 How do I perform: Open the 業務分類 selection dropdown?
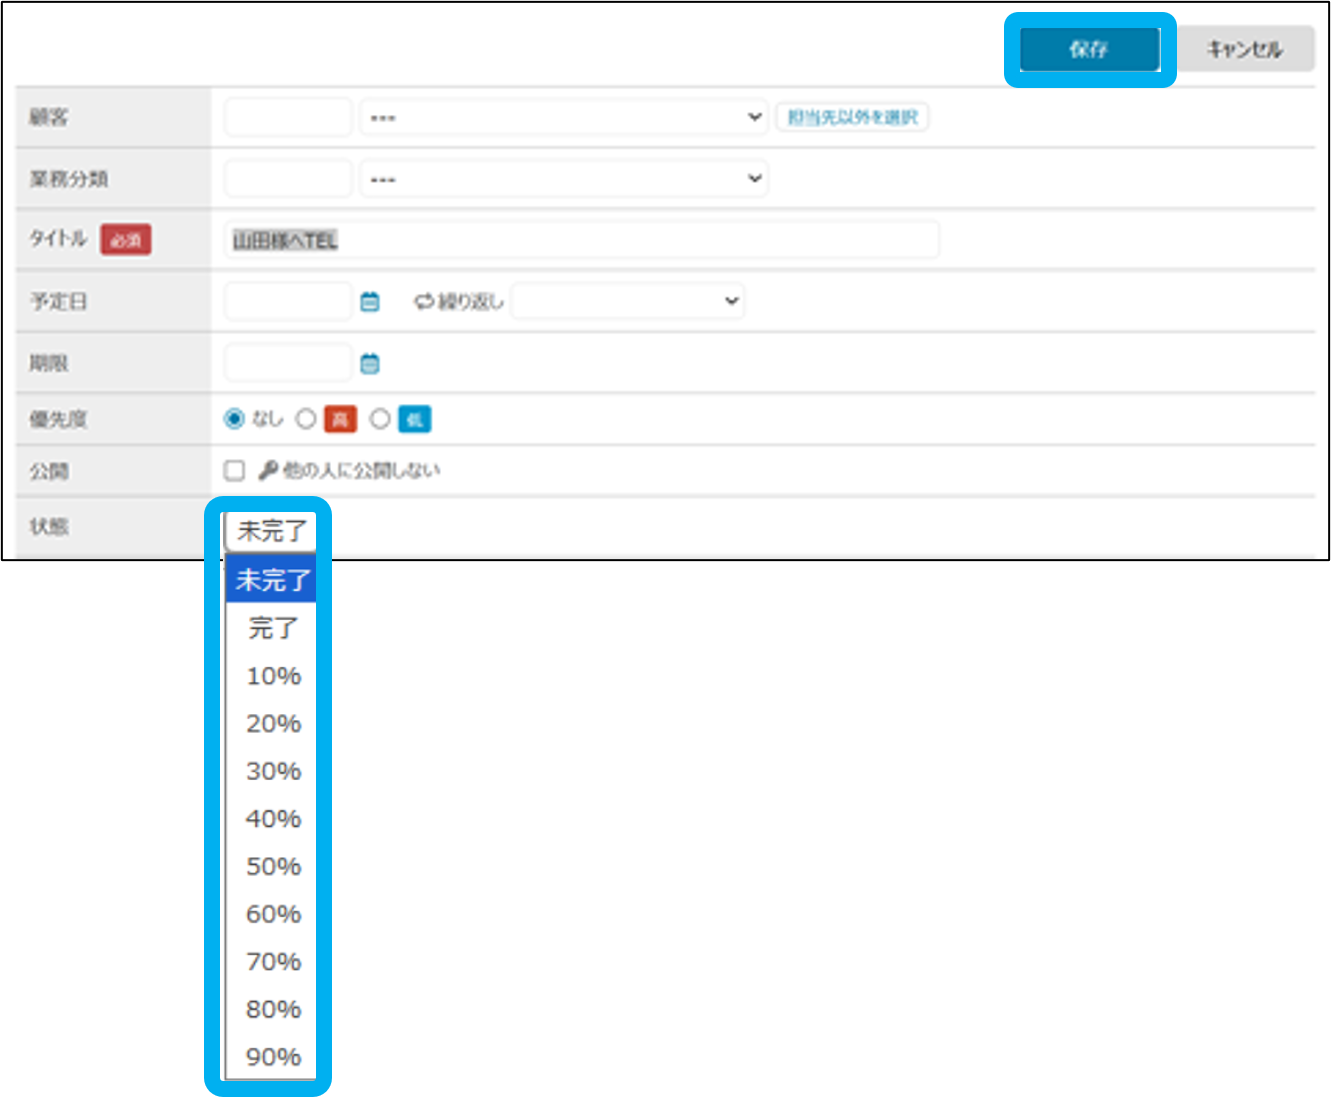563,179
